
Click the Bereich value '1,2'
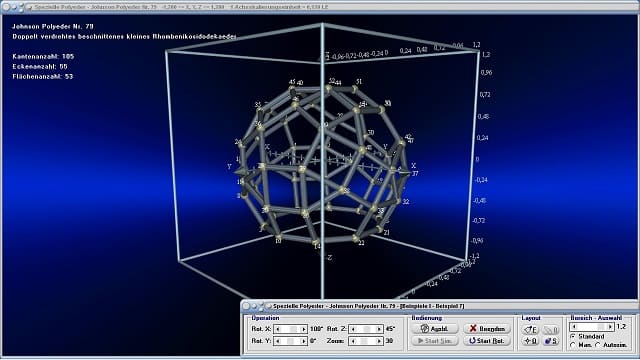pos(621,327)
